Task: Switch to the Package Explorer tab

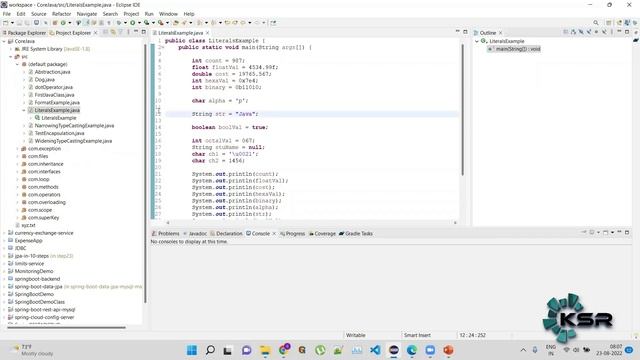Action: 24,33
